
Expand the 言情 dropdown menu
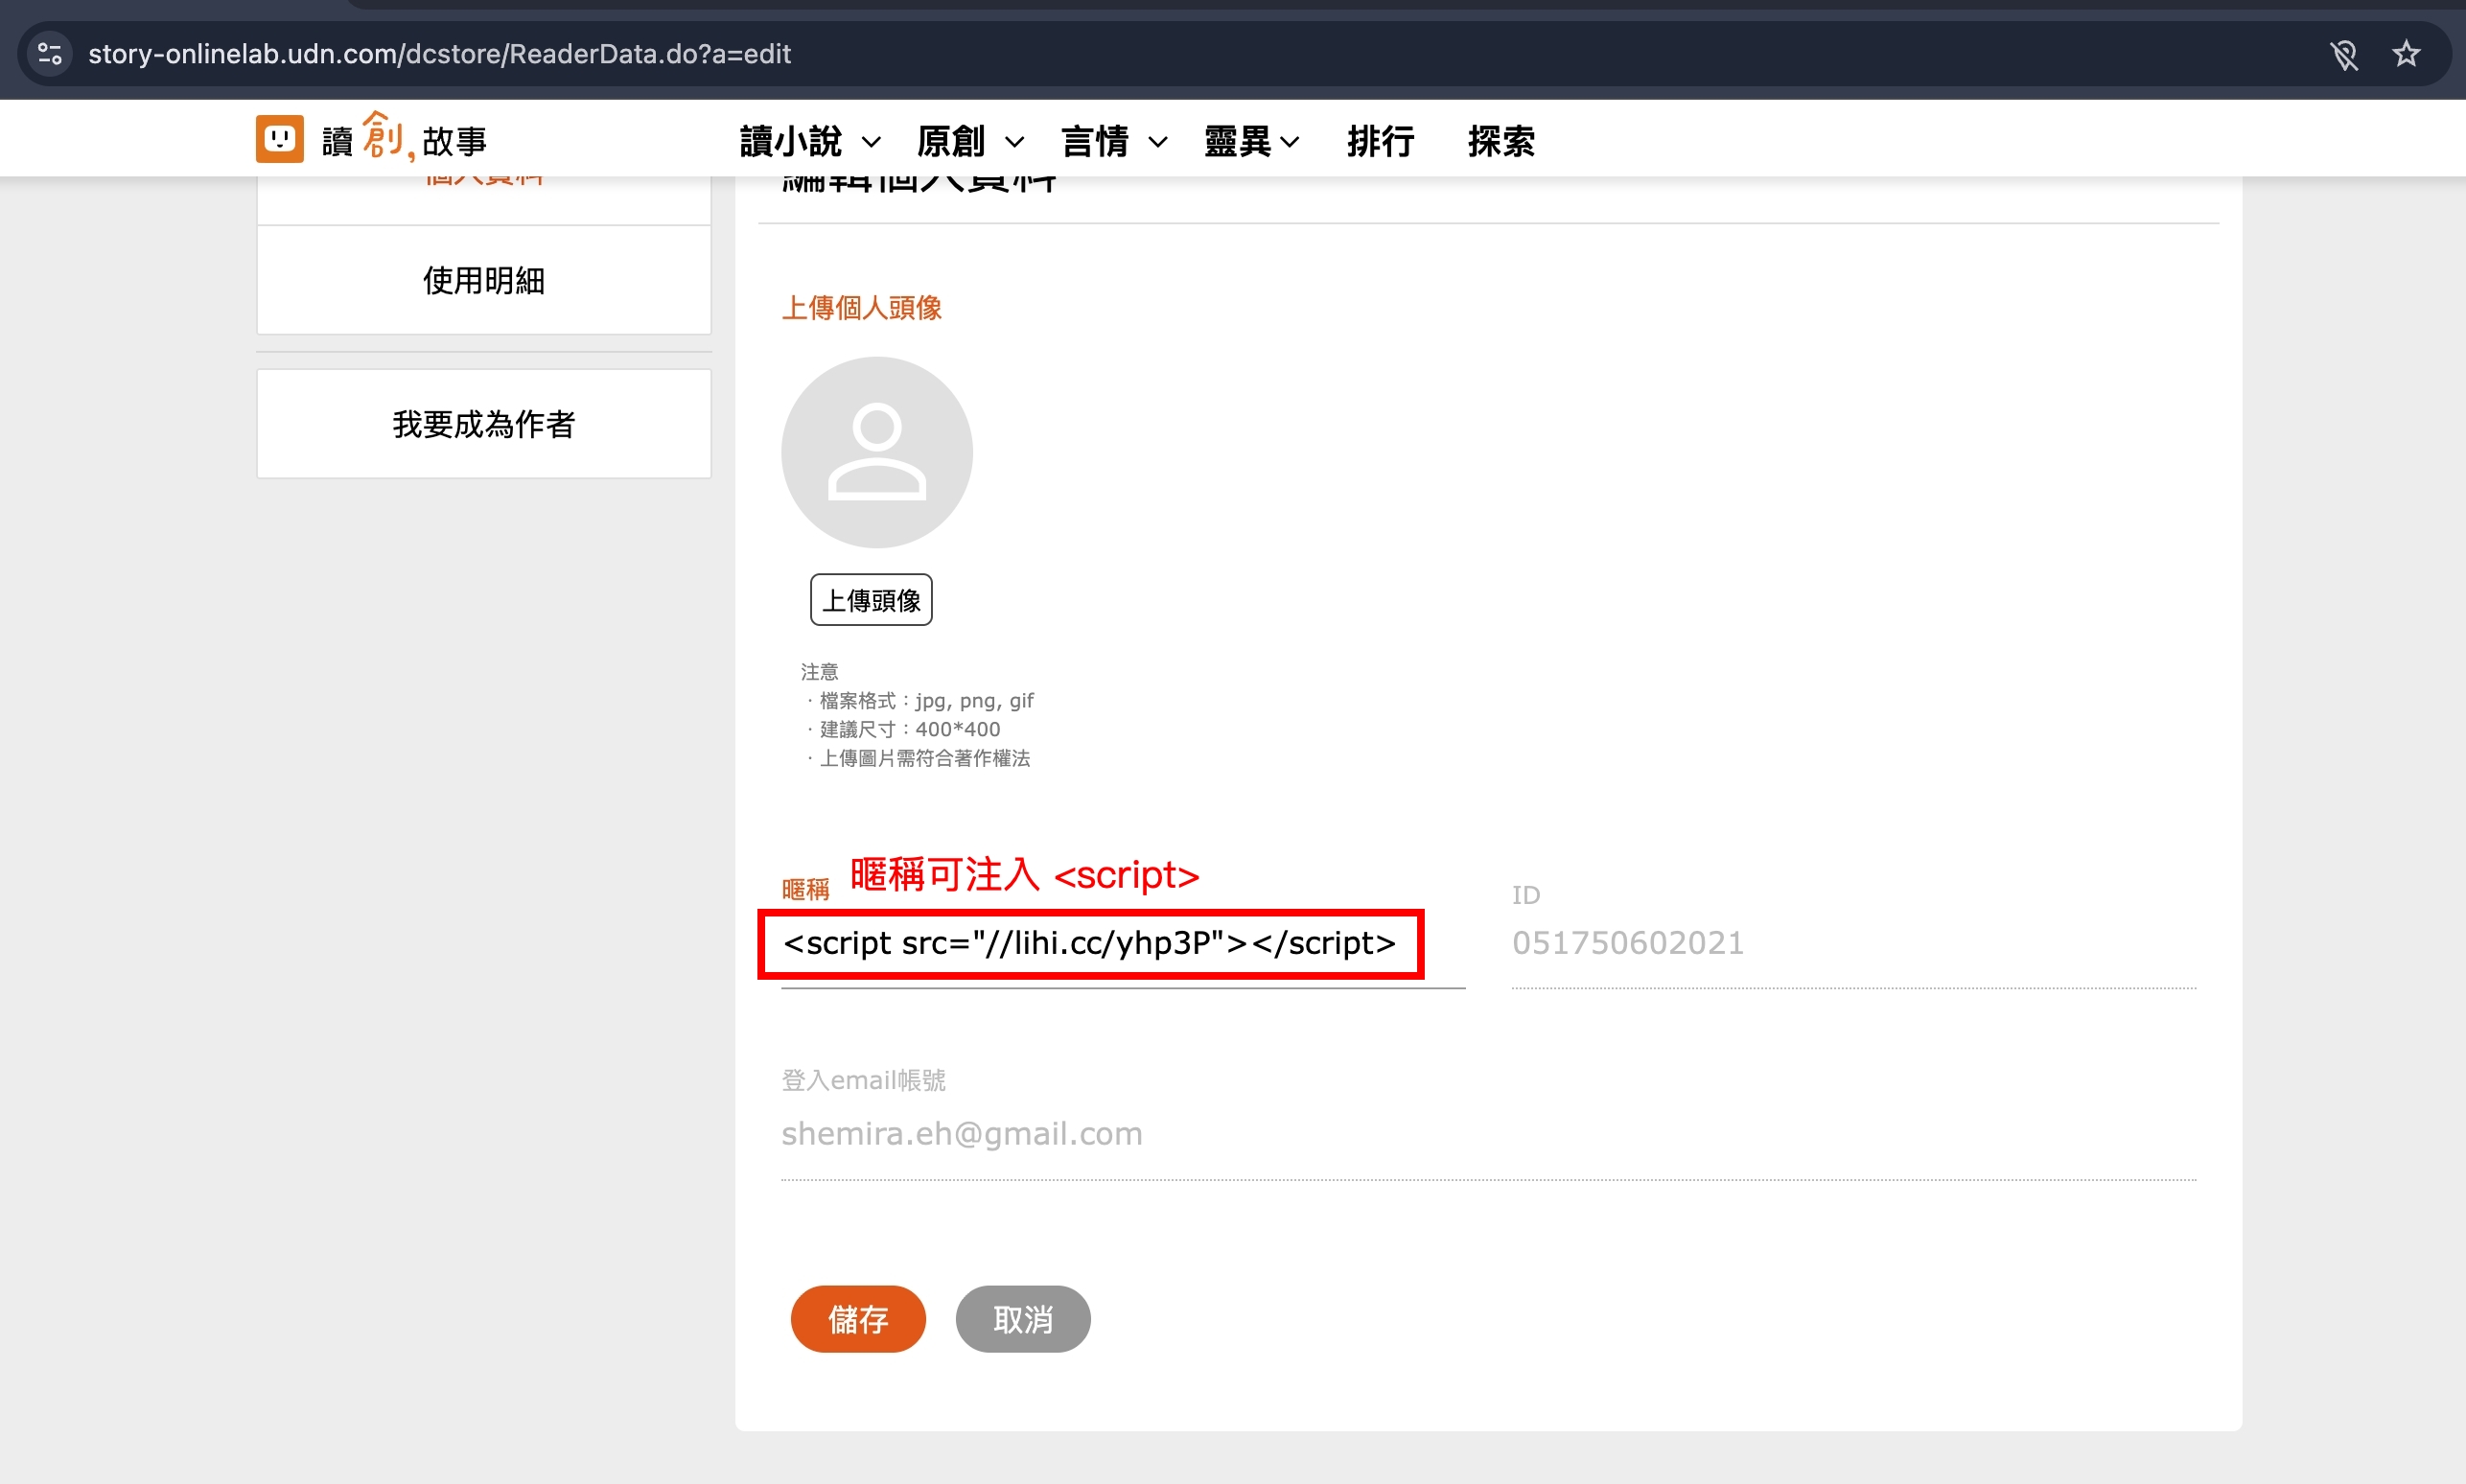click(x=1114, y=142)
